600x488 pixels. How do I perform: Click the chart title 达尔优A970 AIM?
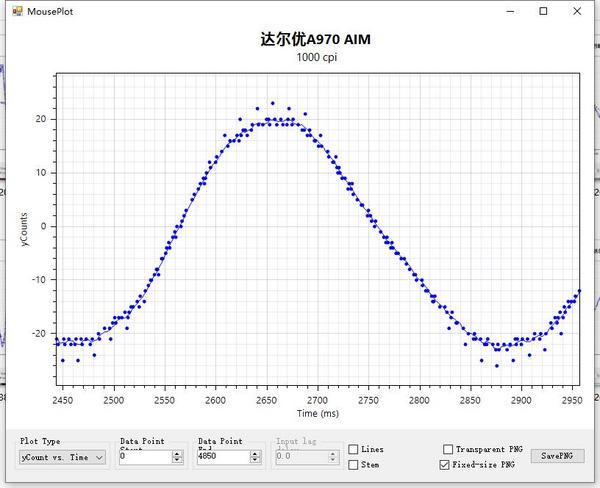pos(315,39)
